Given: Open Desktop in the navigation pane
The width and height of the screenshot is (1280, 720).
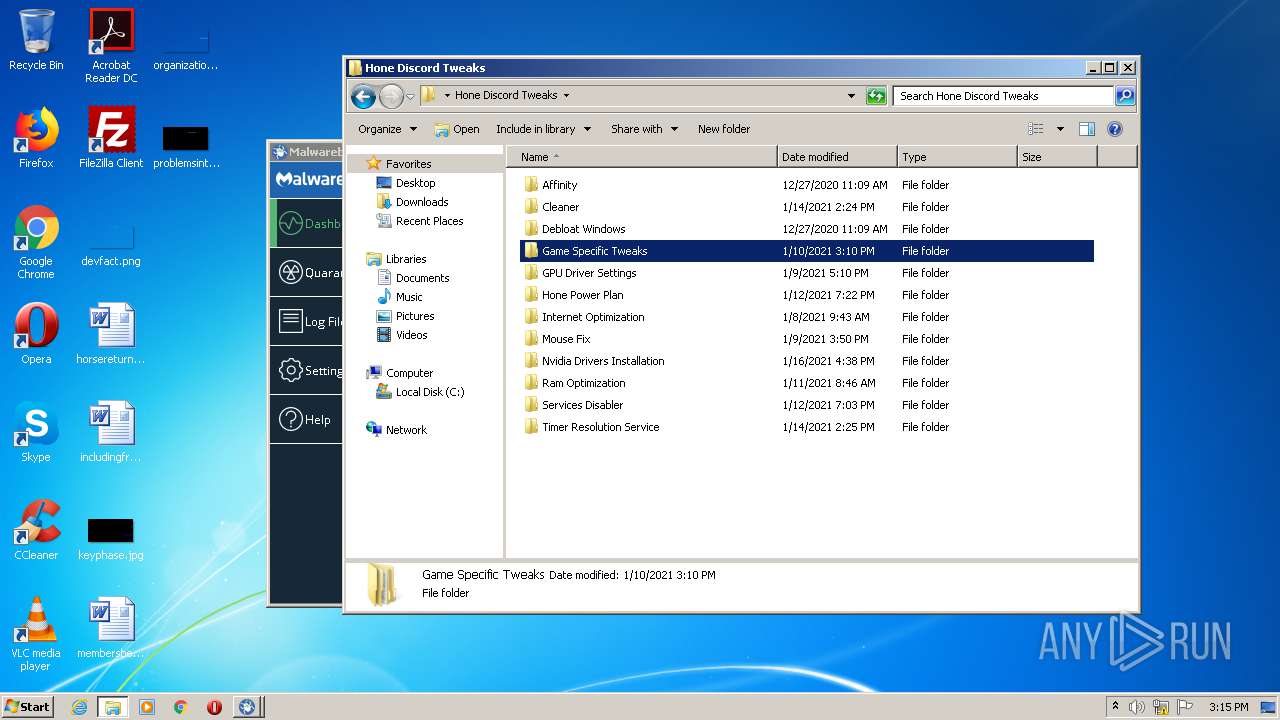Looking at the screenshot, I should coord(415,183).
